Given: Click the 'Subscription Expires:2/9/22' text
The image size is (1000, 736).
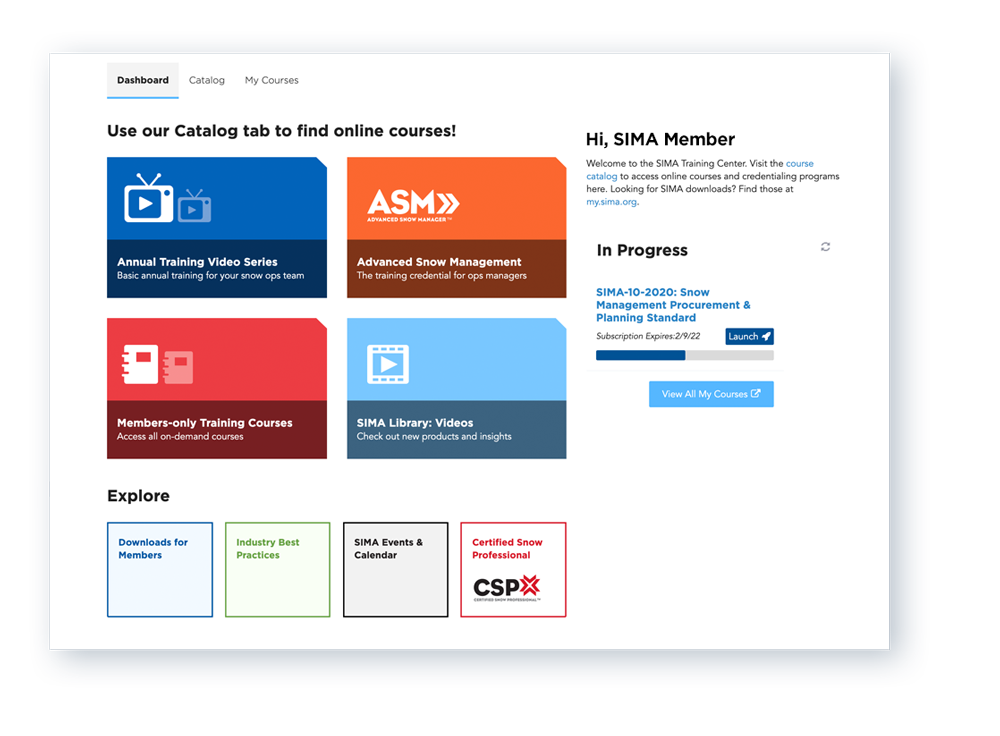Looking at the screenshot, I should (648, 336).
